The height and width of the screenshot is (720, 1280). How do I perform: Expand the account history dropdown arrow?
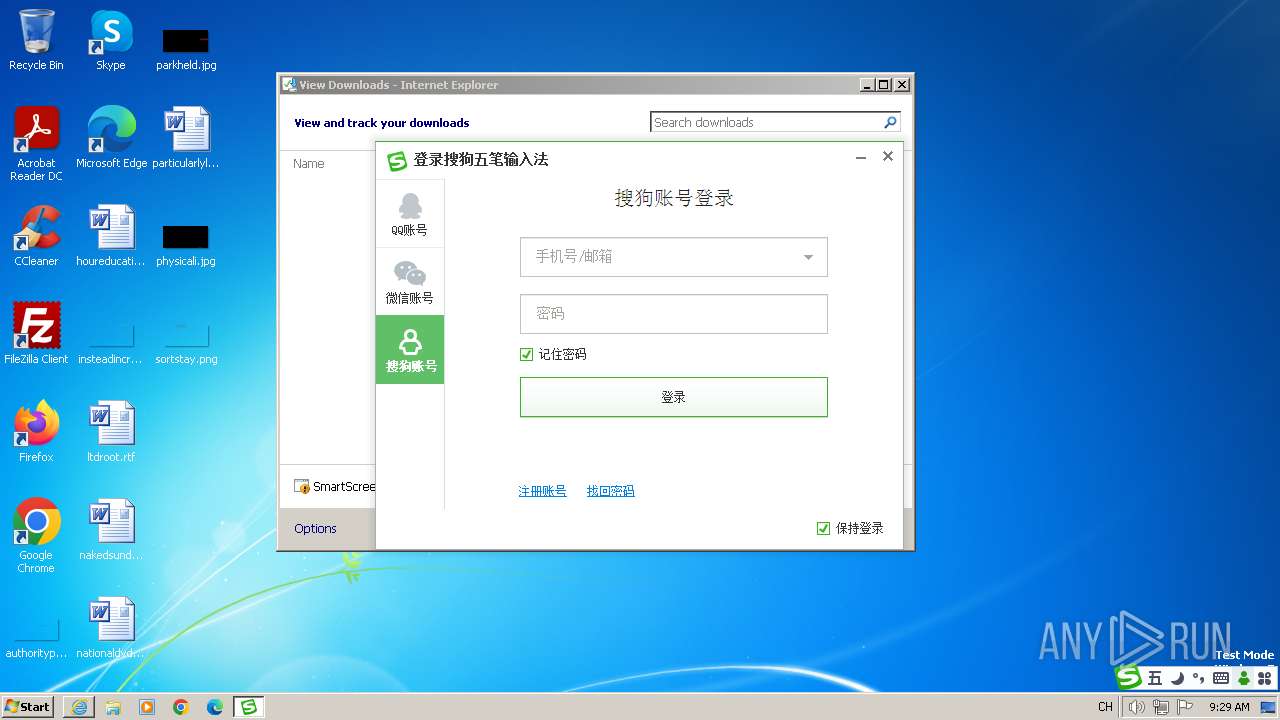(x=808, y=258)
